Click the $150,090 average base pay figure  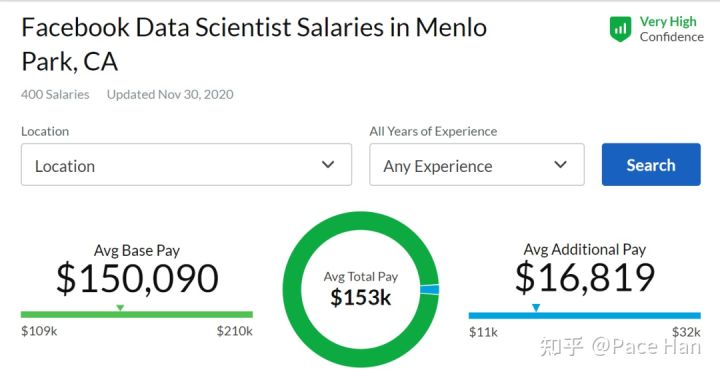(x=137, y=279)
